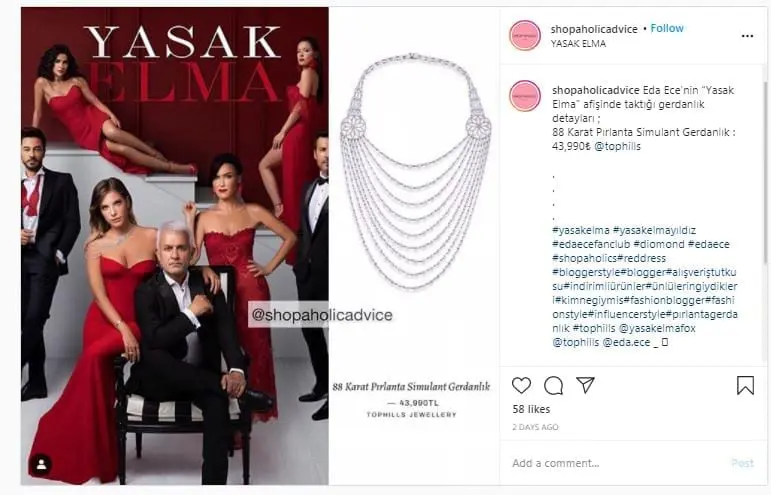Share the post using the paper plane icon
The height and width of the screenshot is (495, 771).
[585, 385]
